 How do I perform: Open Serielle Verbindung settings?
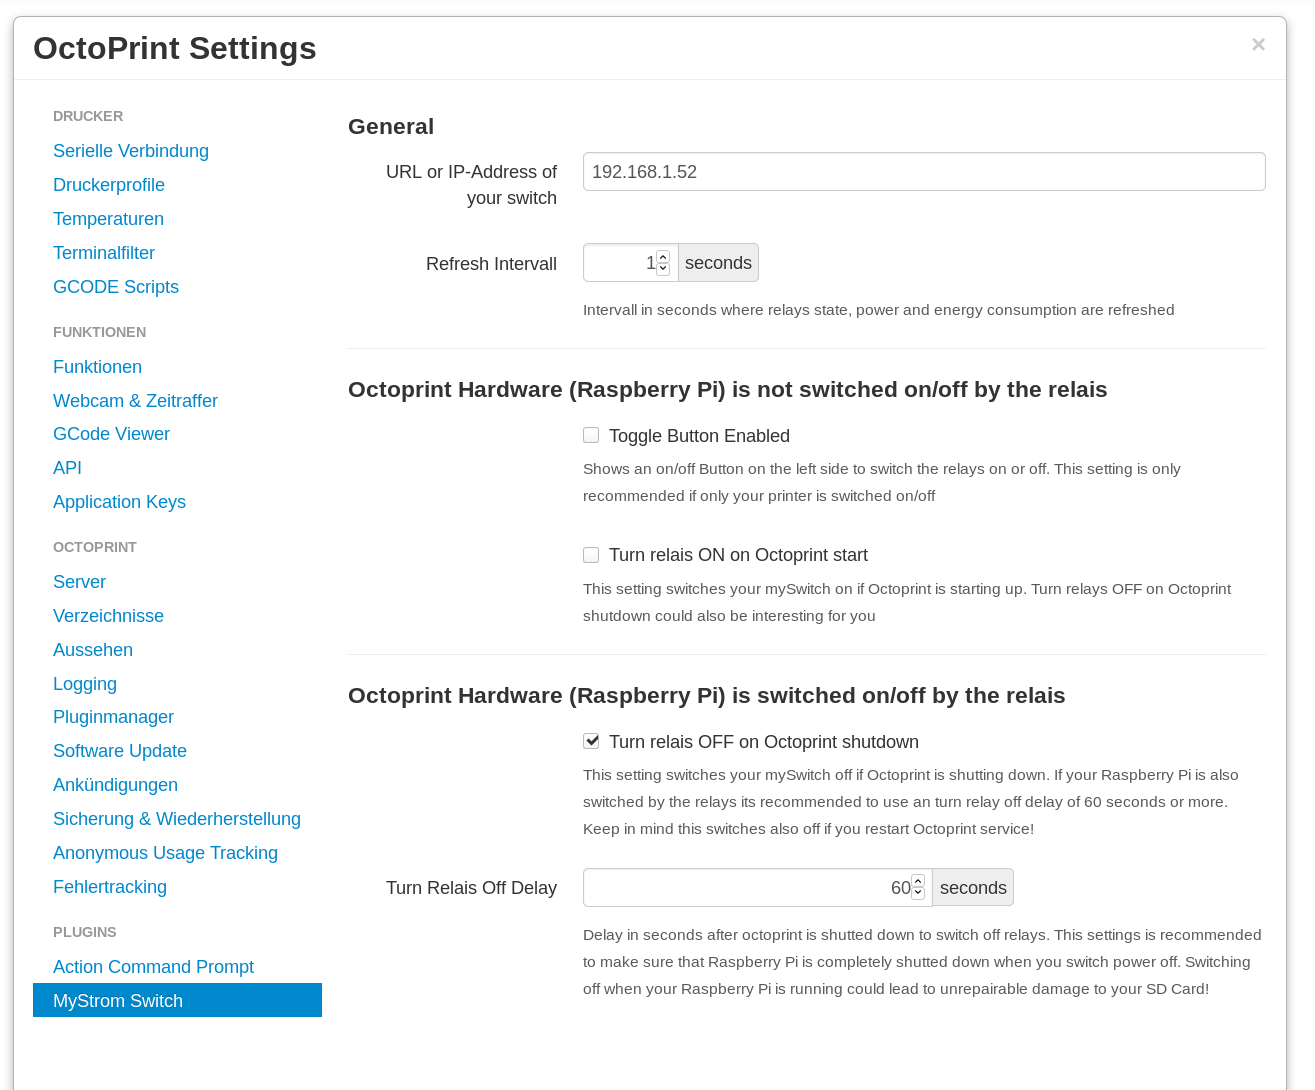131,151
